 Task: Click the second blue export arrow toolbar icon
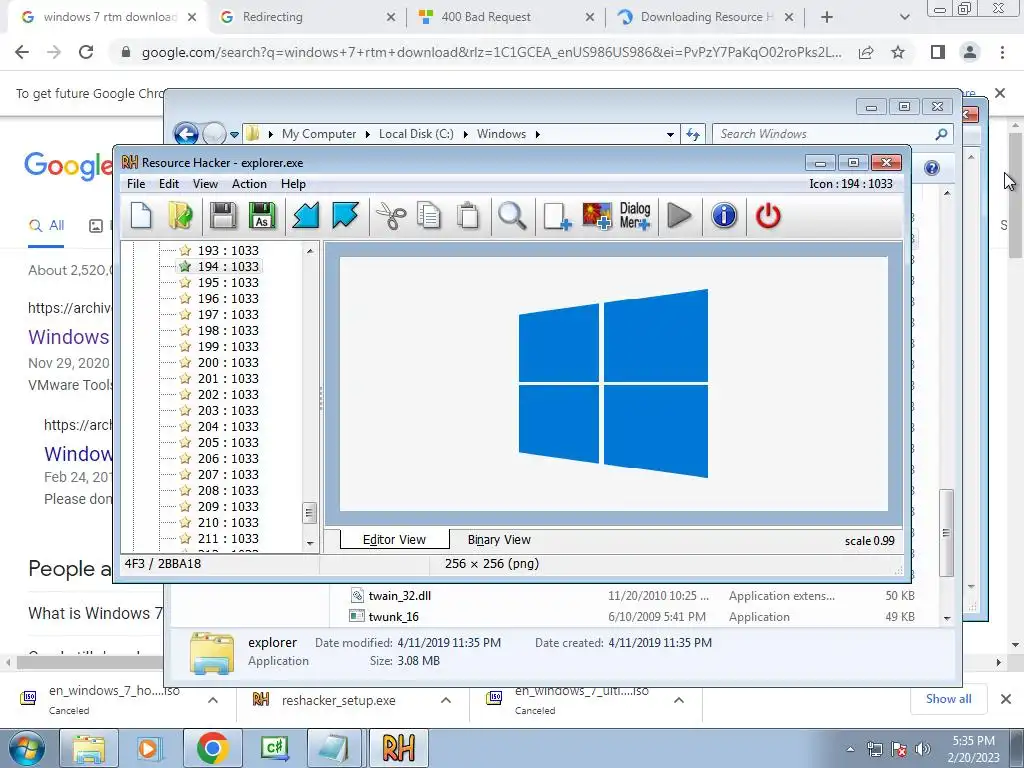point(345,216)
